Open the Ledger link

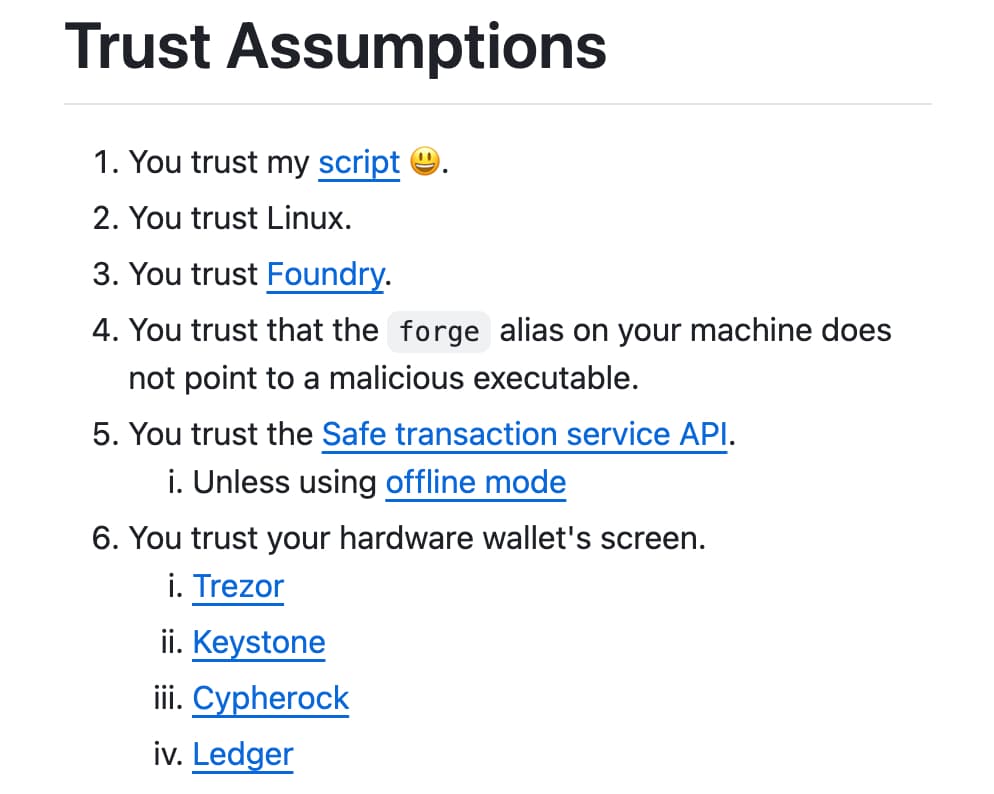243,754
